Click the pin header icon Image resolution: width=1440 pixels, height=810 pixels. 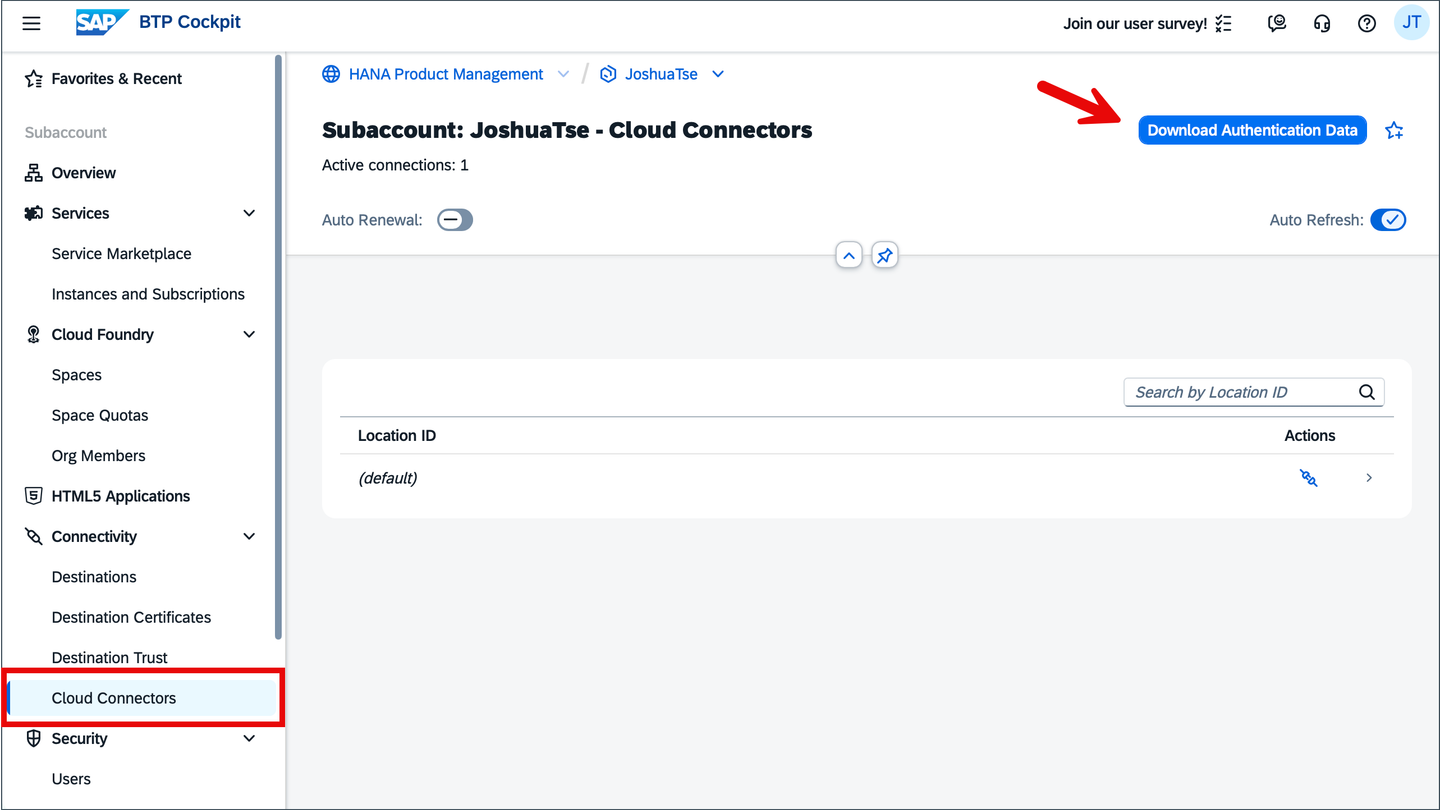pyautogui.click(x=884, y=256)
